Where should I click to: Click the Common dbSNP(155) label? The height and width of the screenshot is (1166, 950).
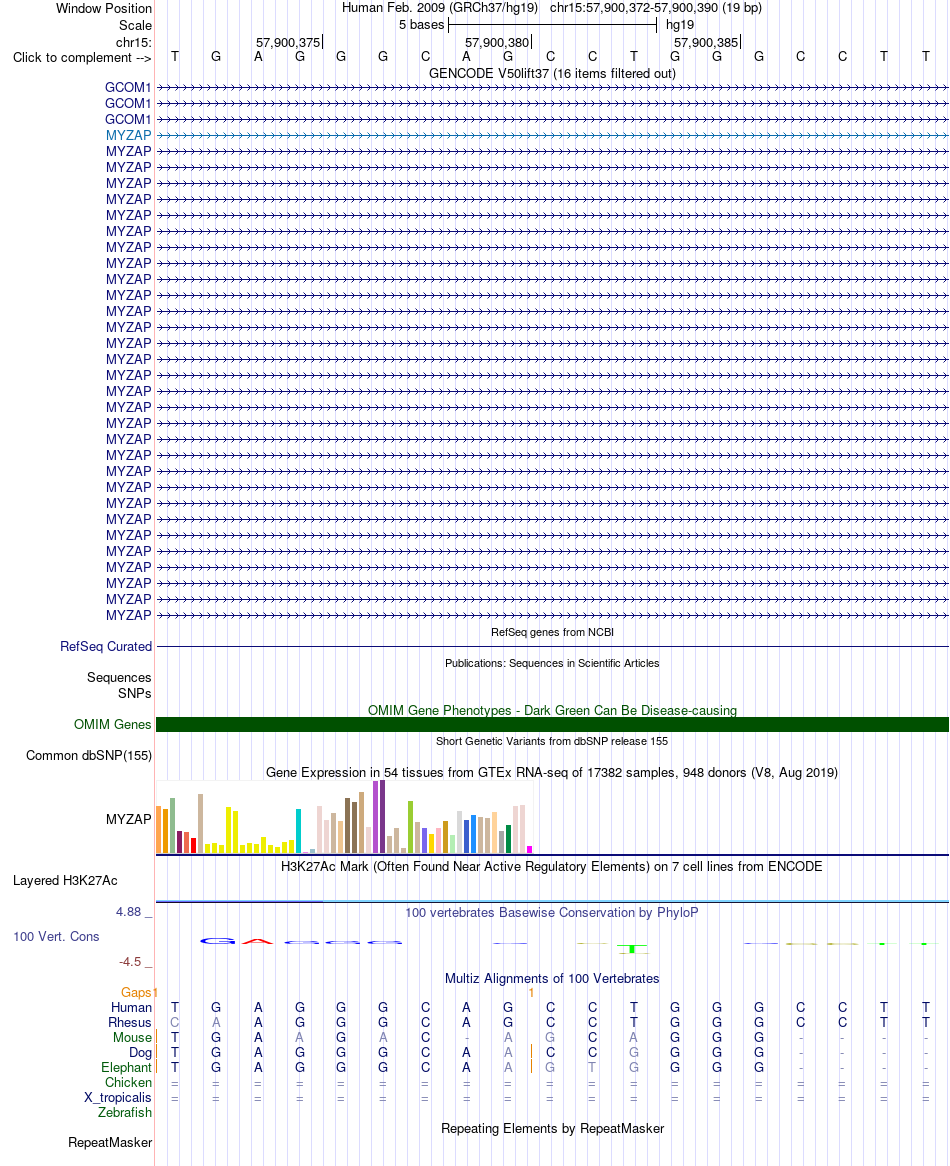(x=88, y=756)
